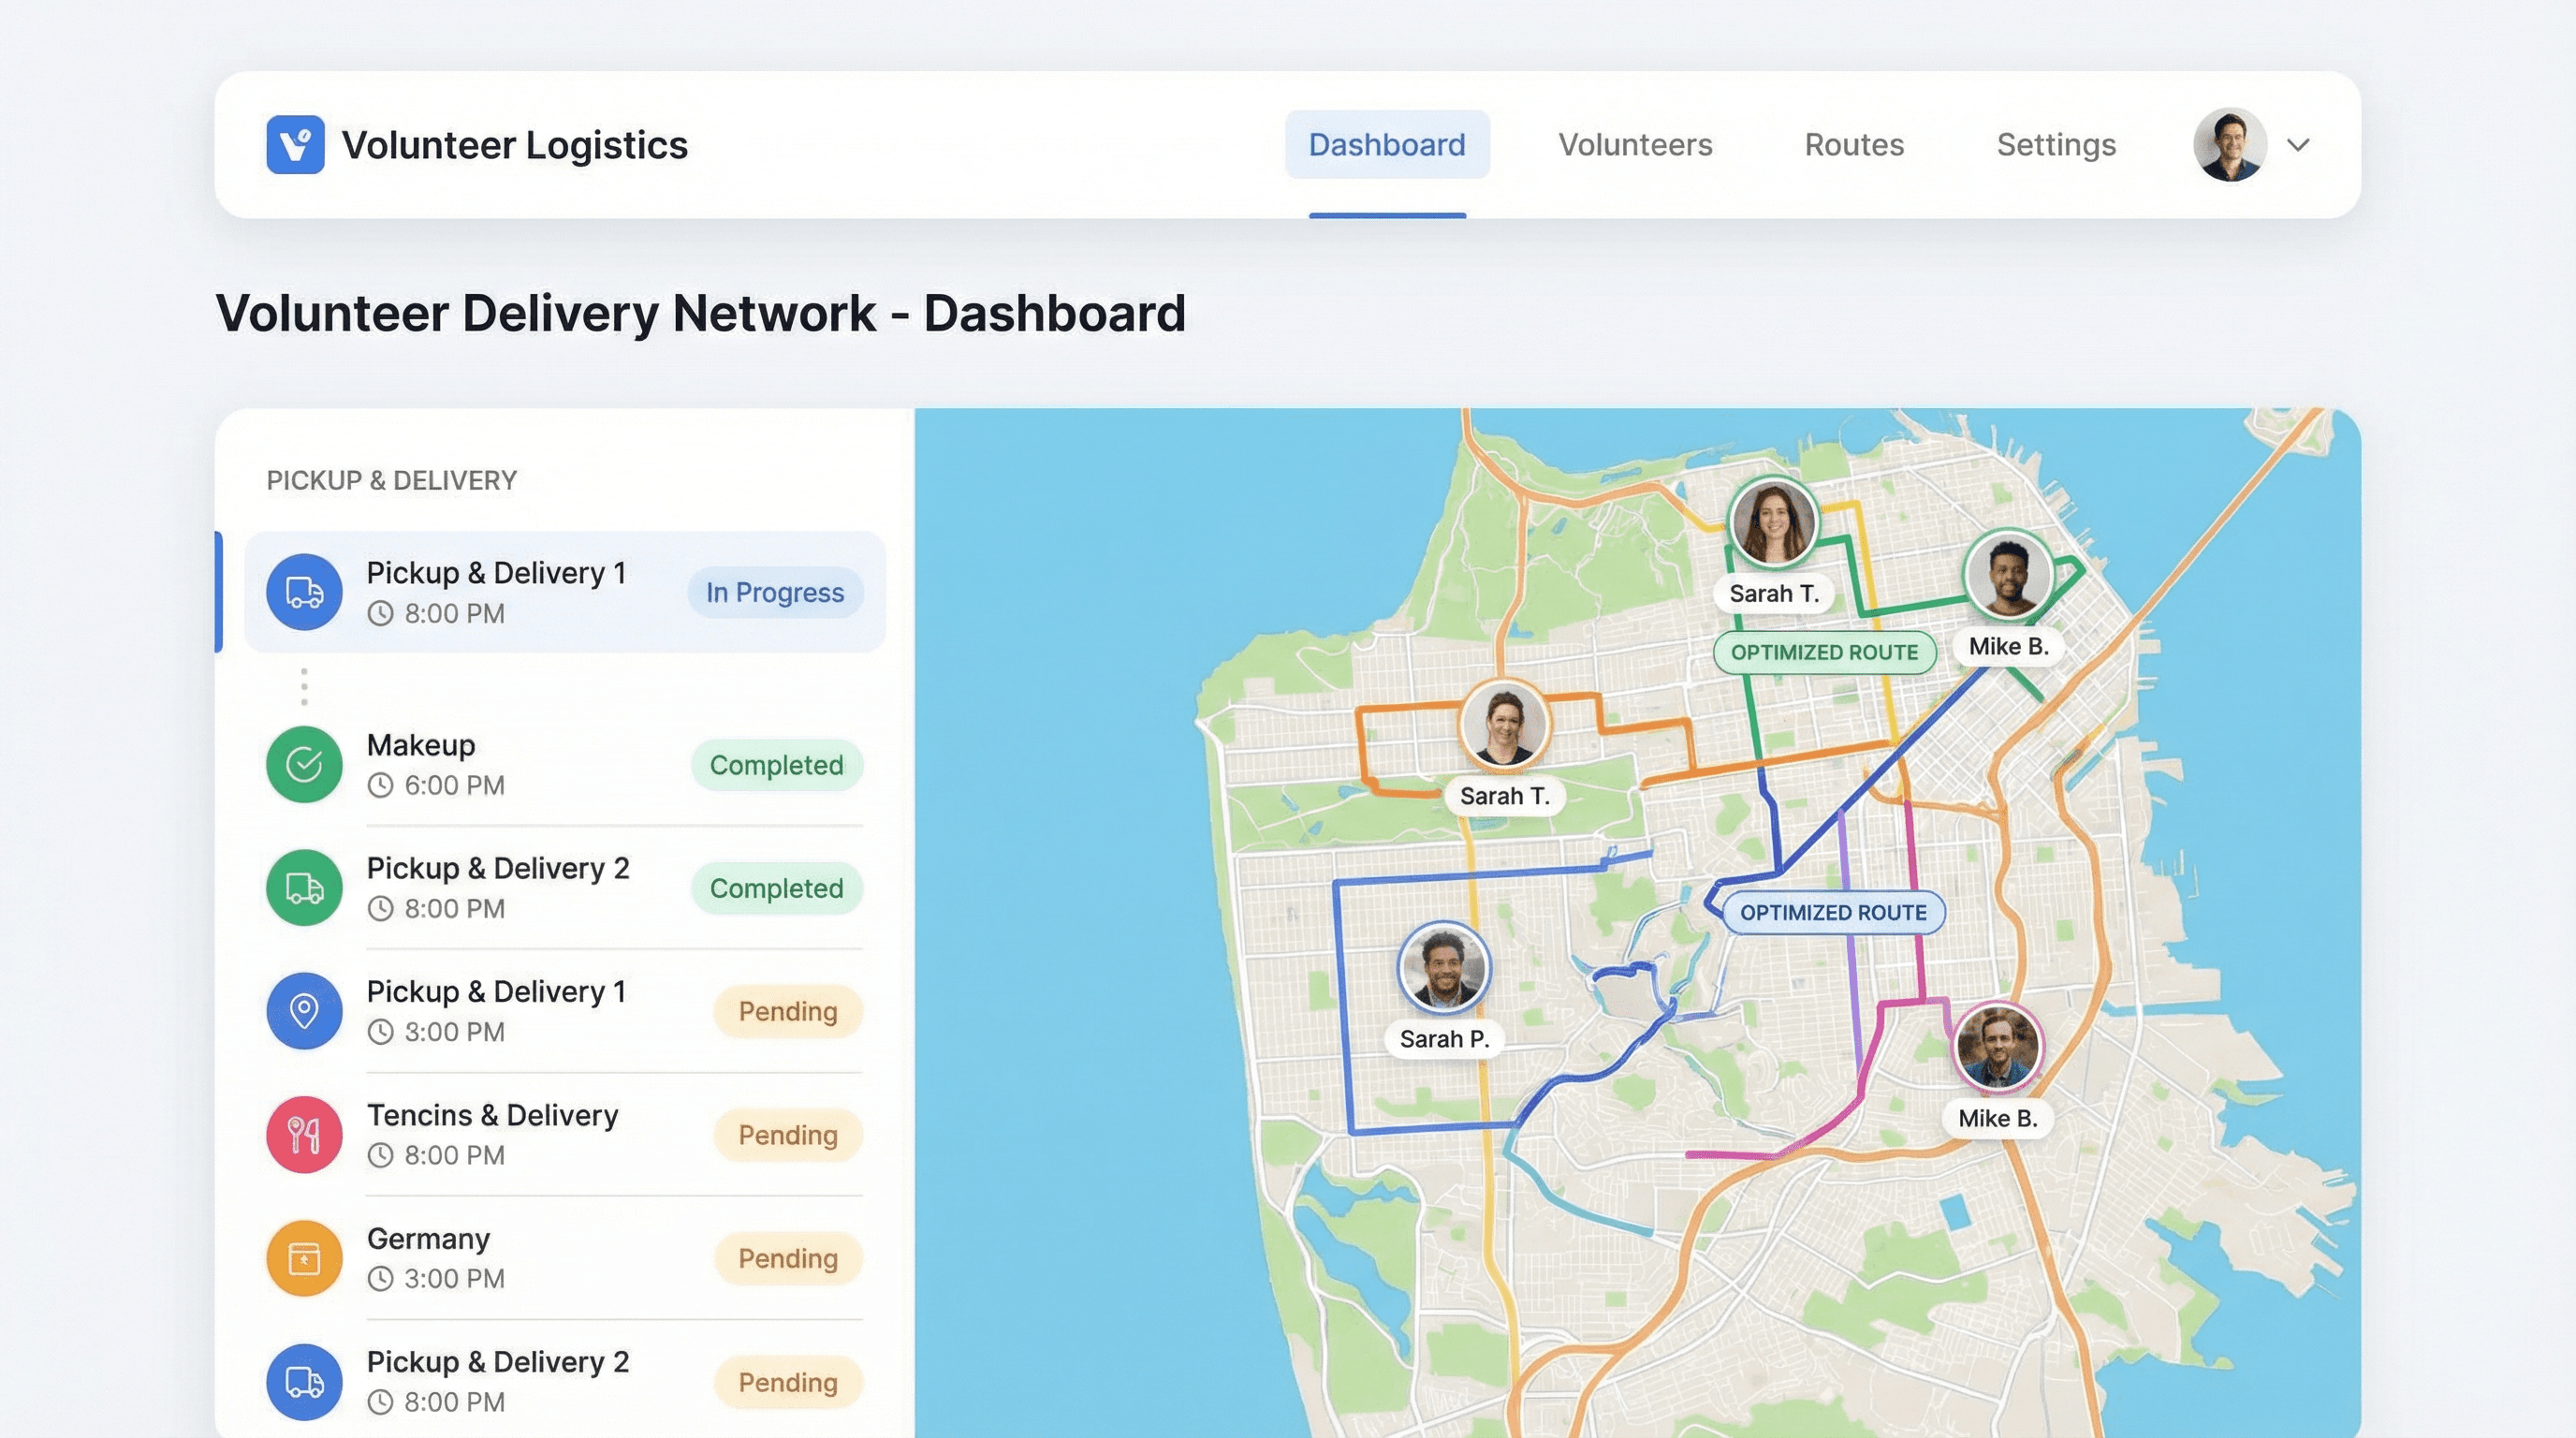
Task: Switch to the Volunteers tab
Action: tap(1634, 145)
